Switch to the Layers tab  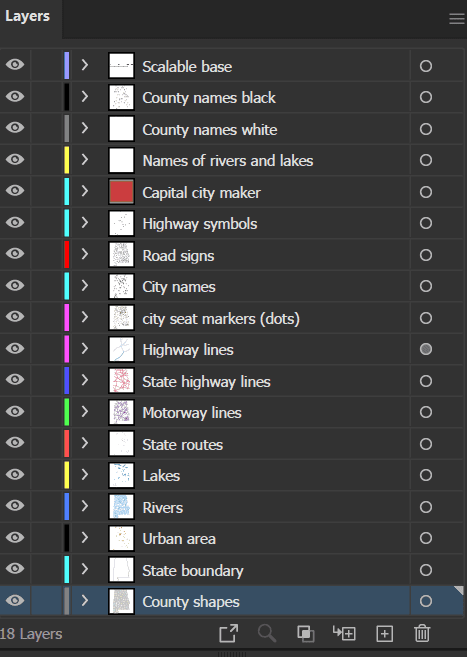(x=28, y=16)
